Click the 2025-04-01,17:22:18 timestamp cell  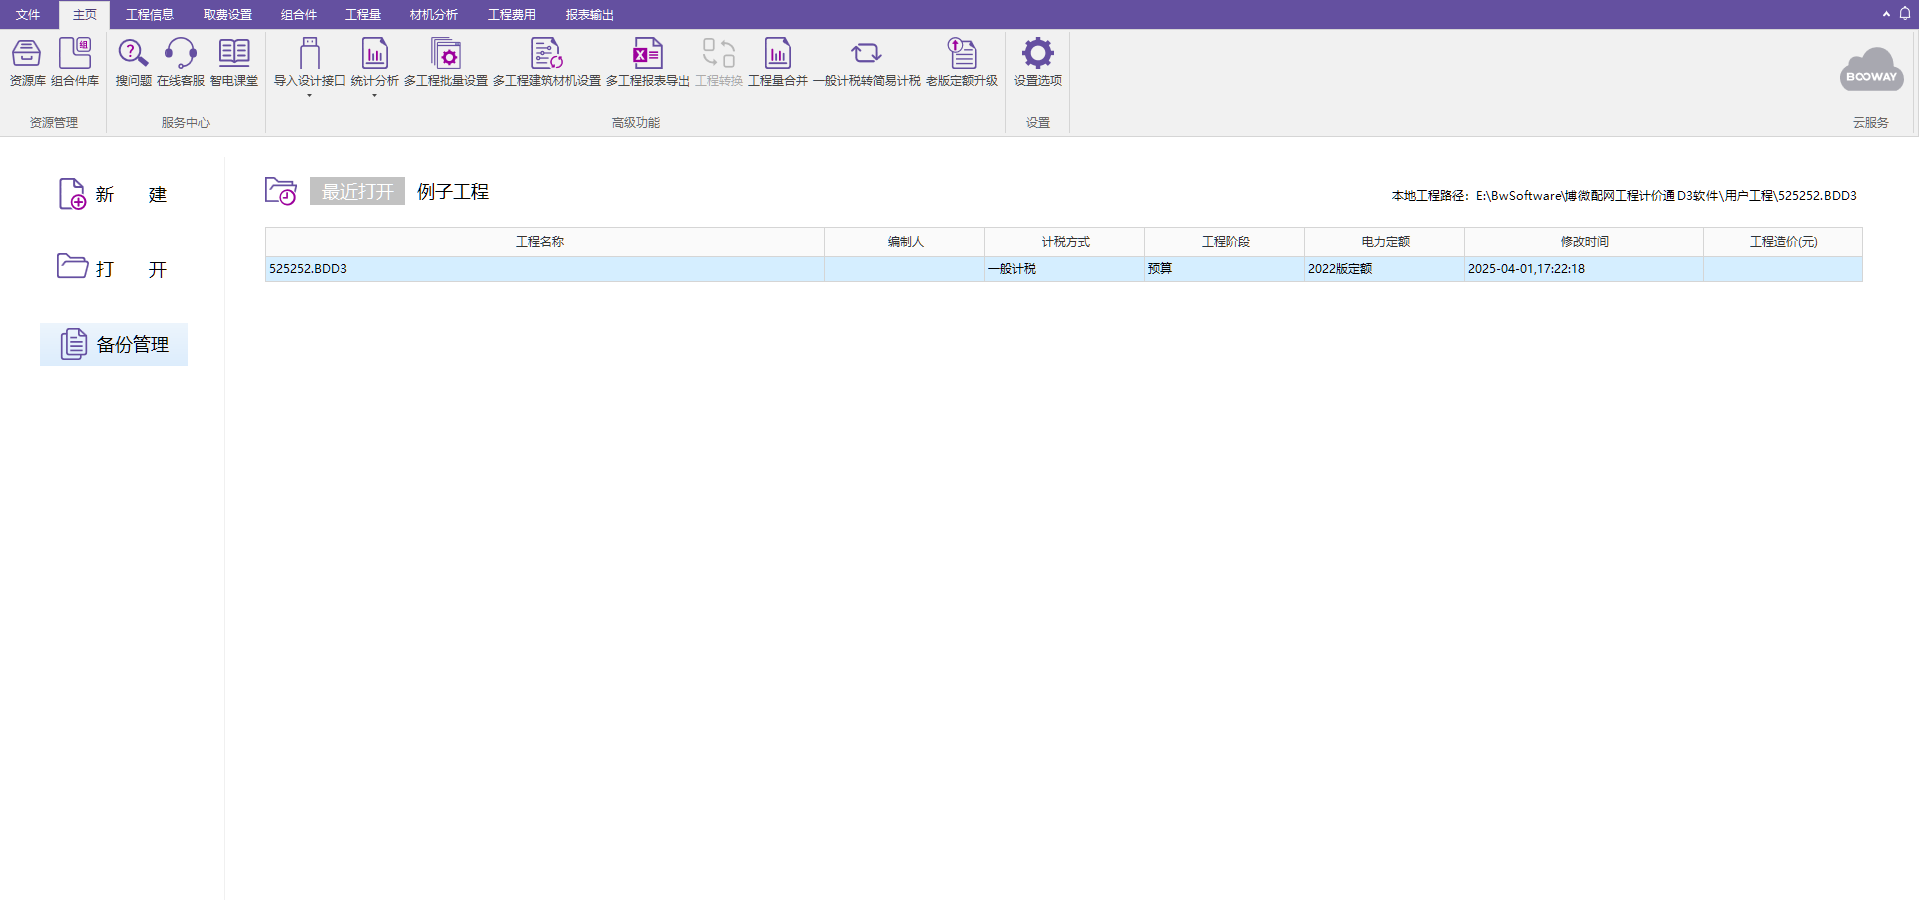pyautogui.click(x=1584, y=269)
